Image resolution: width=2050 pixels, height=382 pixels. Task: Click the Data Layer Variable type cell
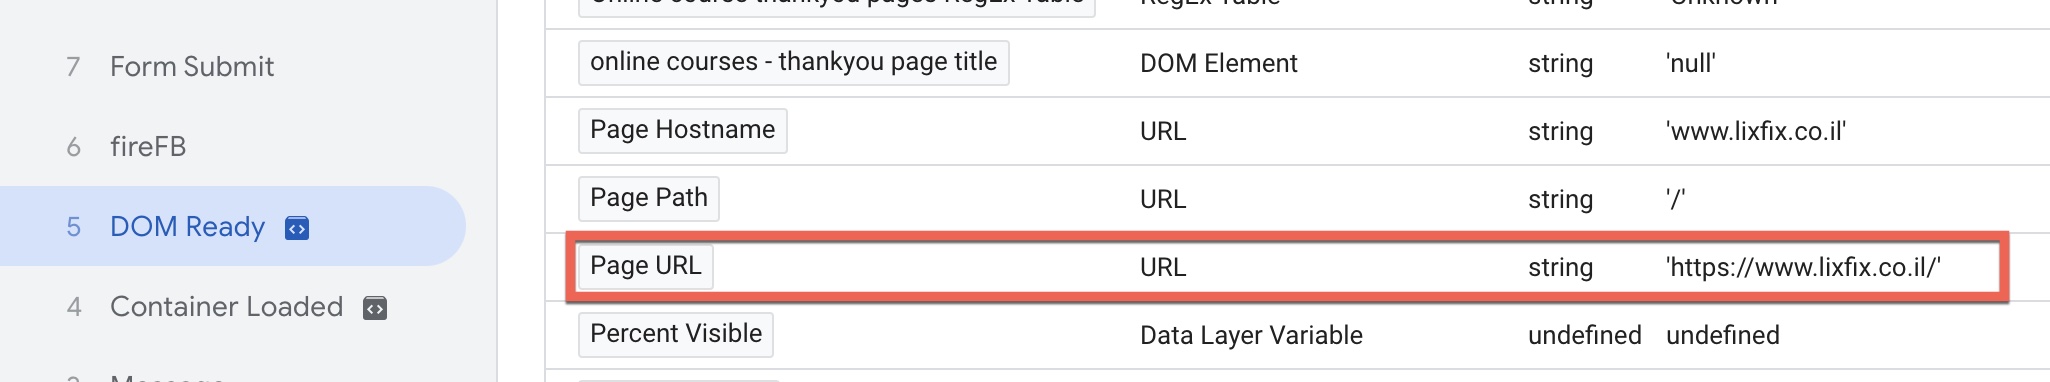point(1251,335)
